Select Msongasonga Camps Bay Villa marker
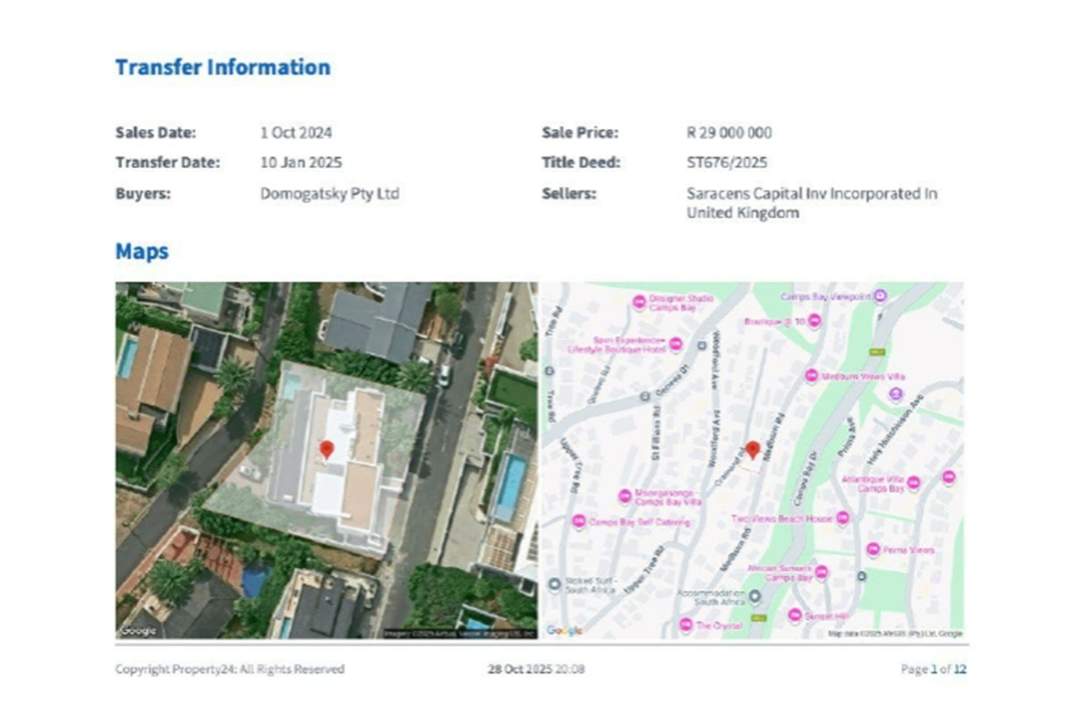The height and width of the screenshot is (710, 1065). [625, 496]
